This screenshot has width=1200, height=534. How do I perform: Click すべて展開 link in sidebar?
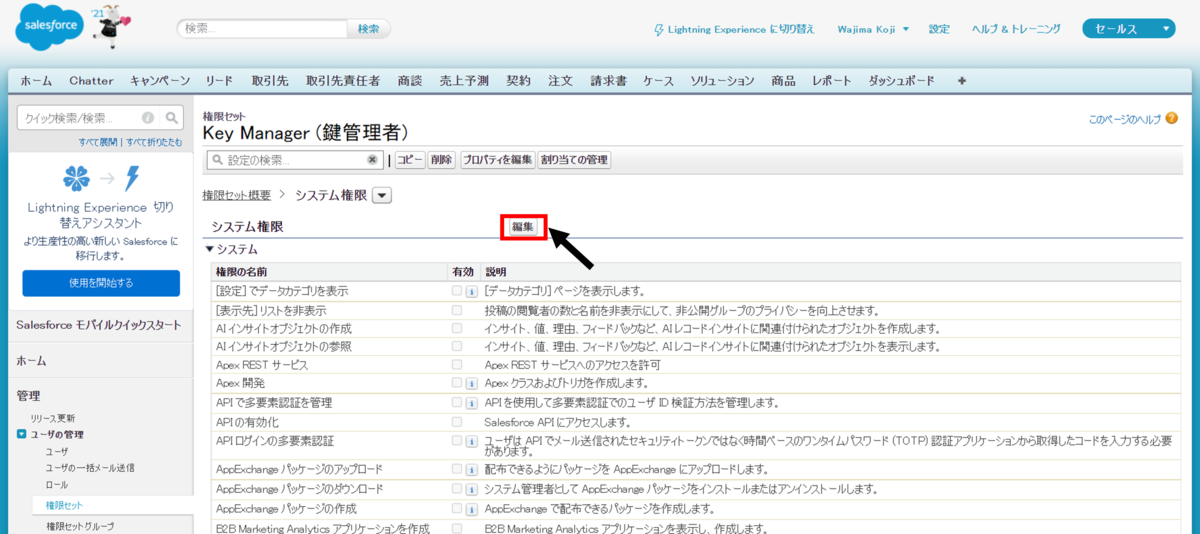click(x=98, y=142)
